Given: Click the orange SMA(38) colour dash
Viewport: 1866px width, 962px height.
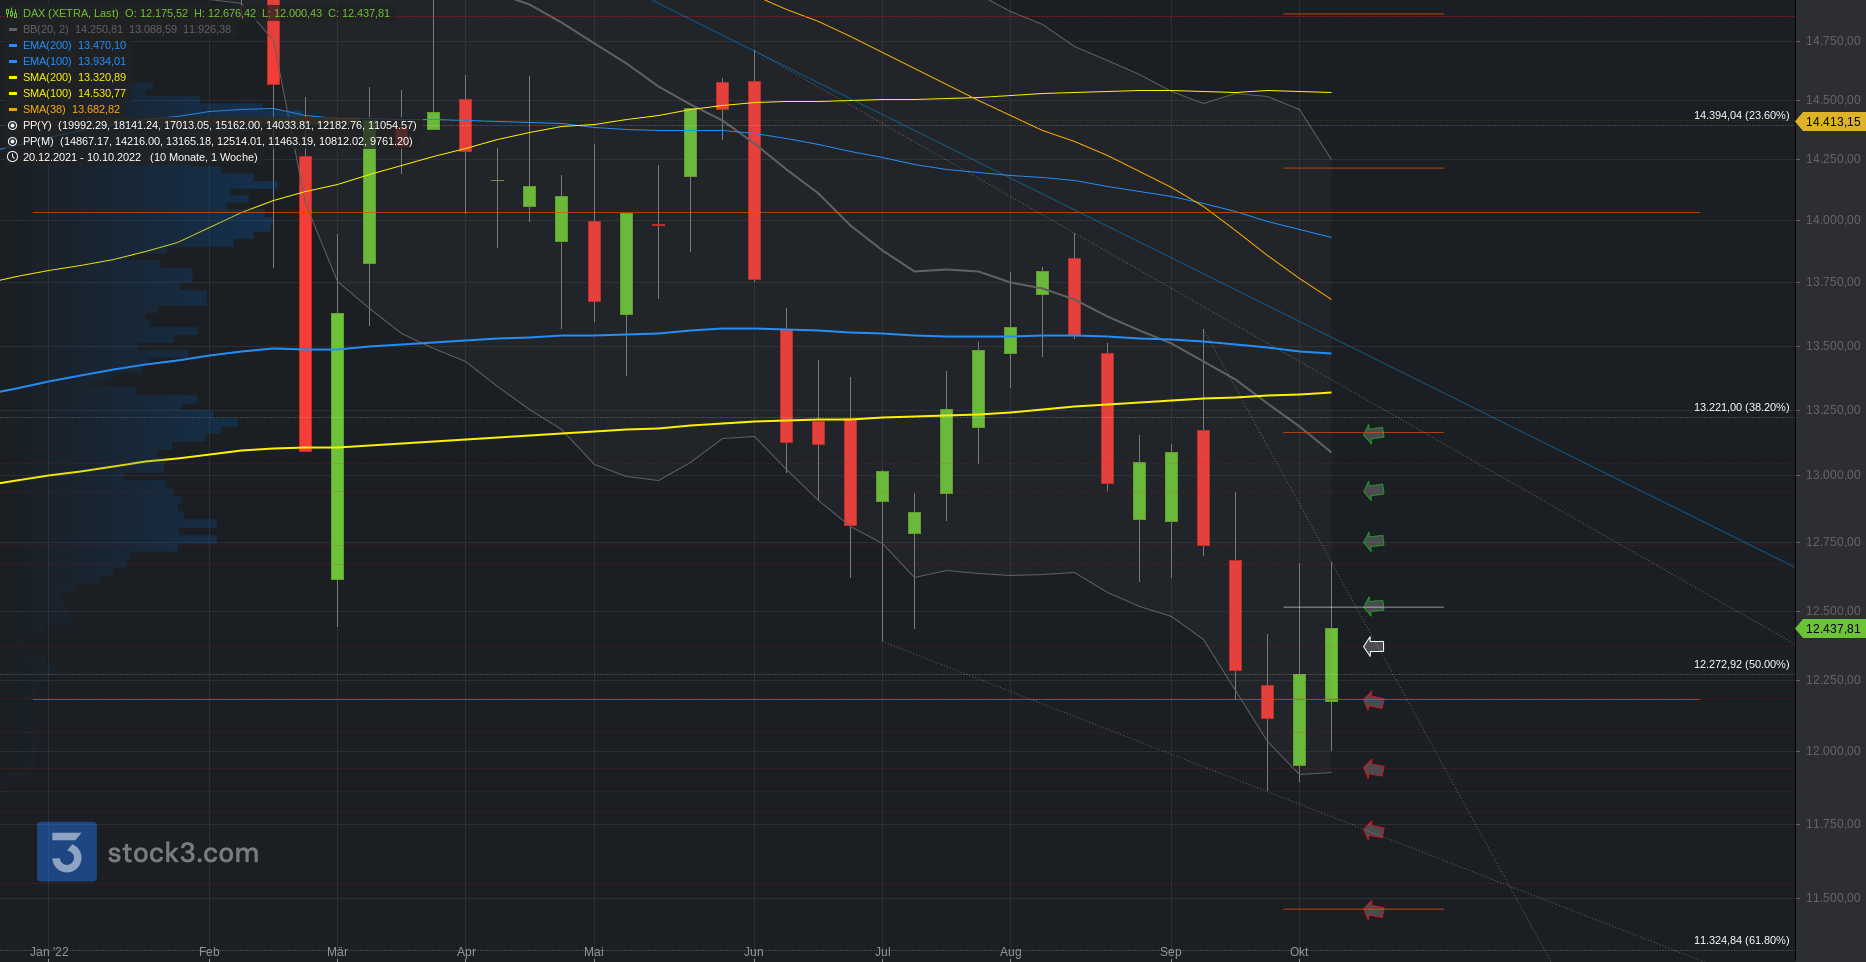Looking at the screenshot, I should tap(13, 109).
